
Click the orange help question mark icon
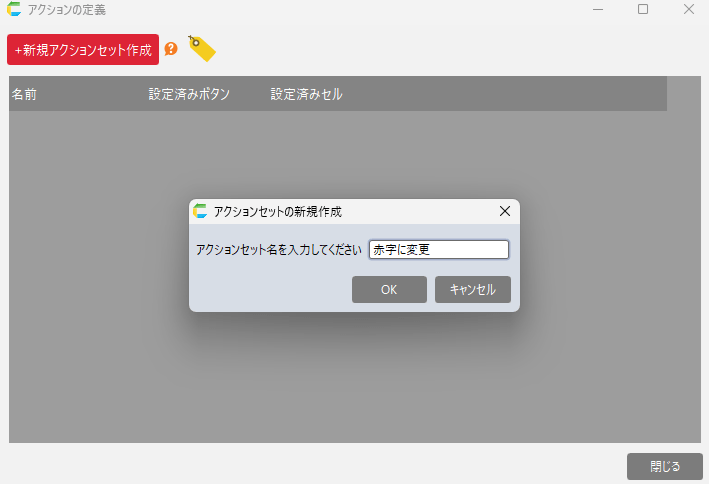[x=171, y=49]
